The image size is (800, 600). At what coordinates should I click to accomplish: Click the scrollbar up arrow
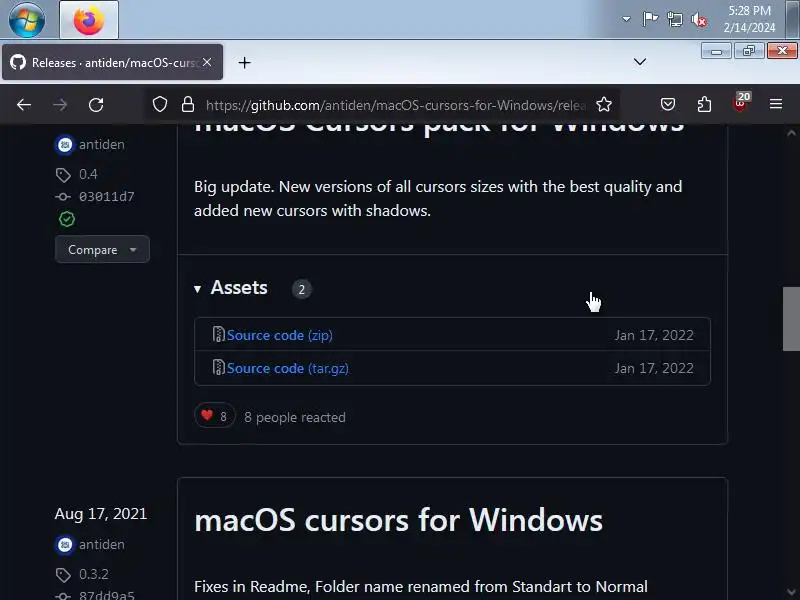point(791,133)
